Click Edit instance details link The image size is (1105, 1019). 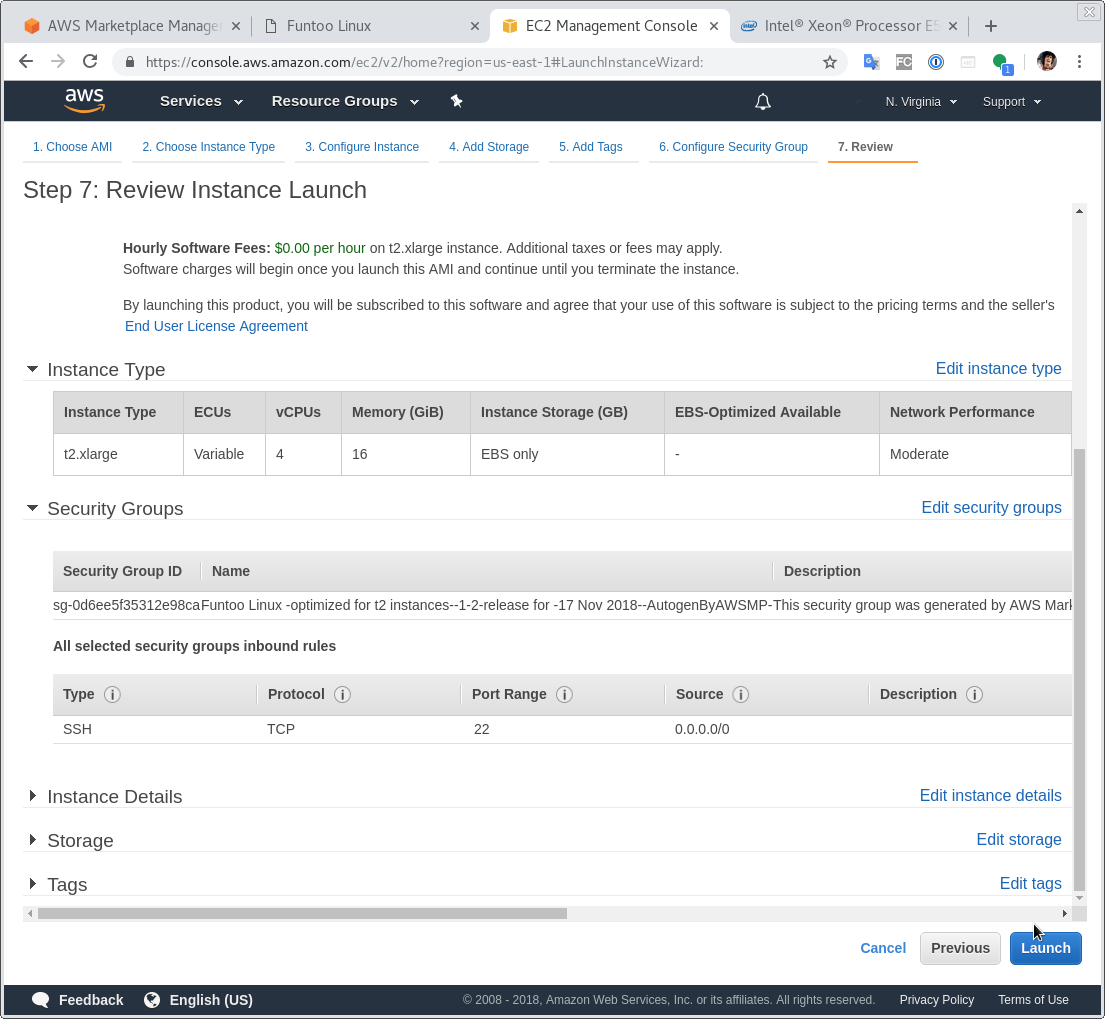tap(990, 795)
